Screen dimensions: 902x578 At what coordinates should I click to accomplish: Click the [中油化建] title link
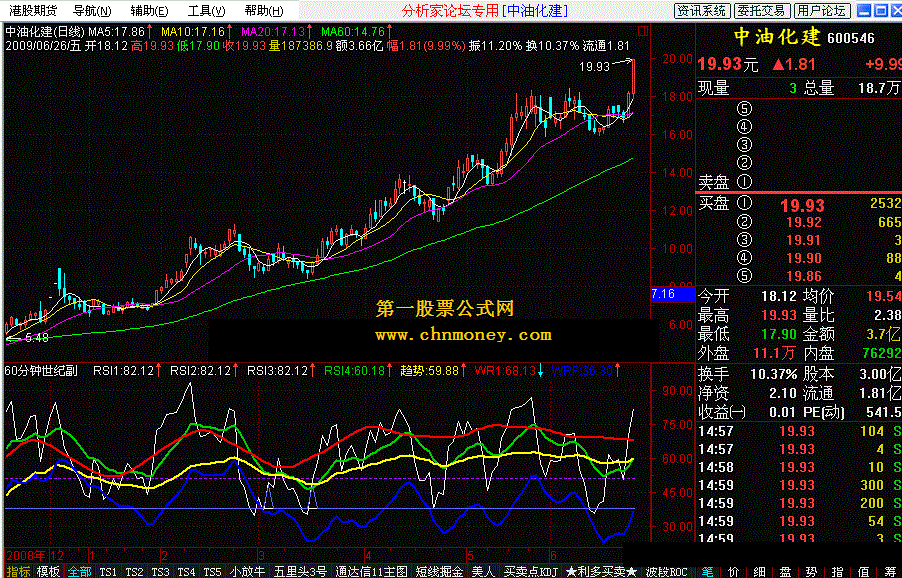535,11
